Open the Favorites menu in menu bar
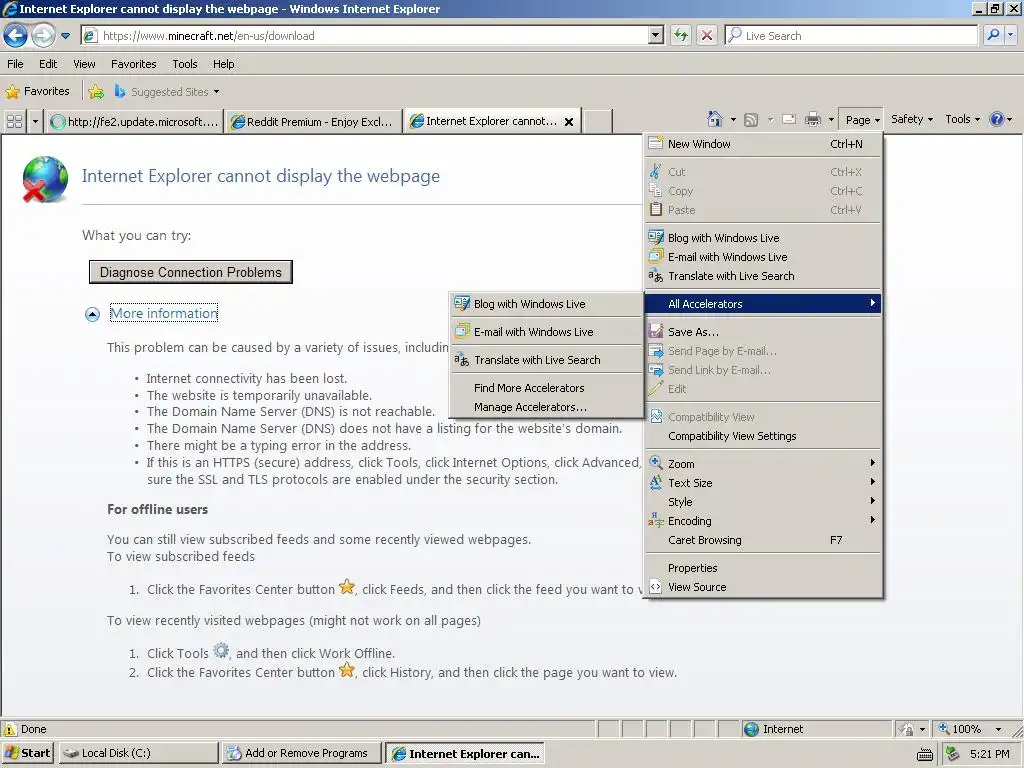Viewport: 1024px width, 768px height. [x=133, y=64]
